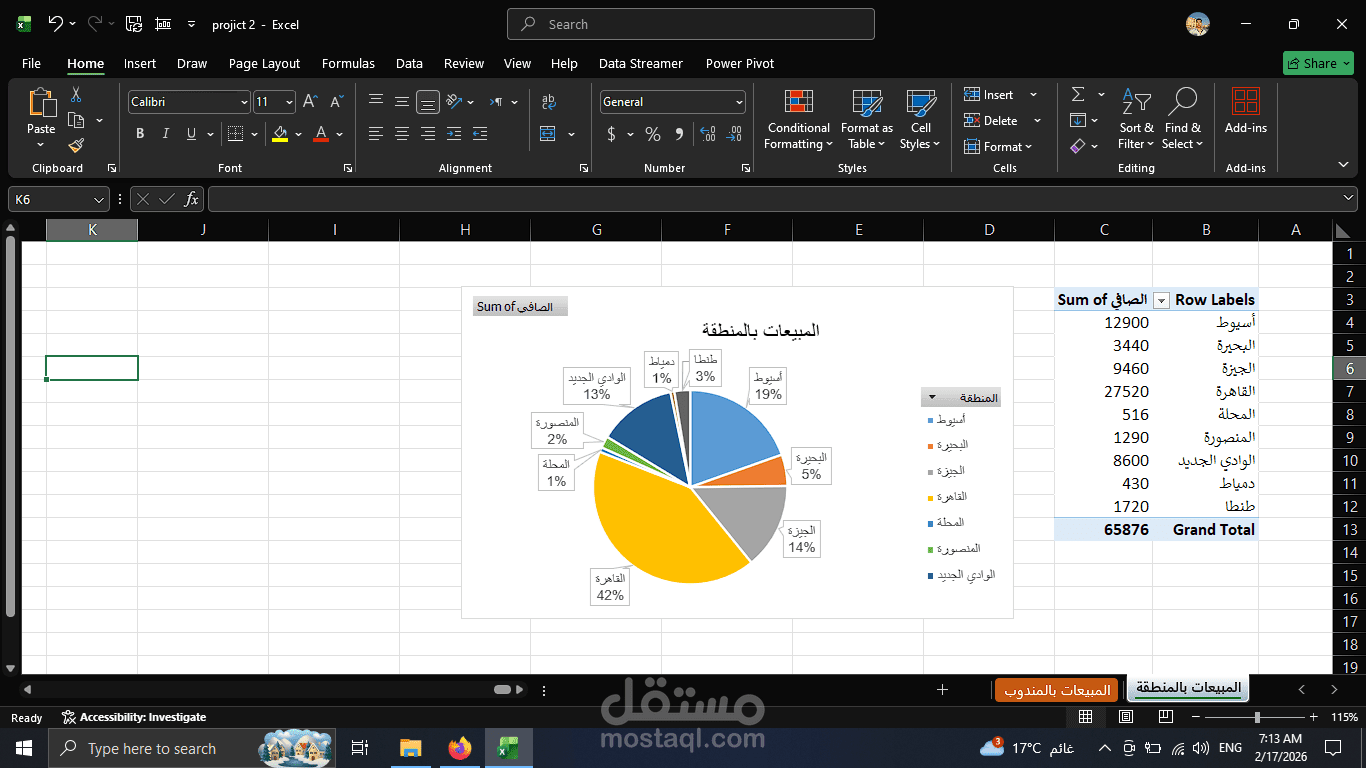Toggle the Comma Style format

pos(678,133)
